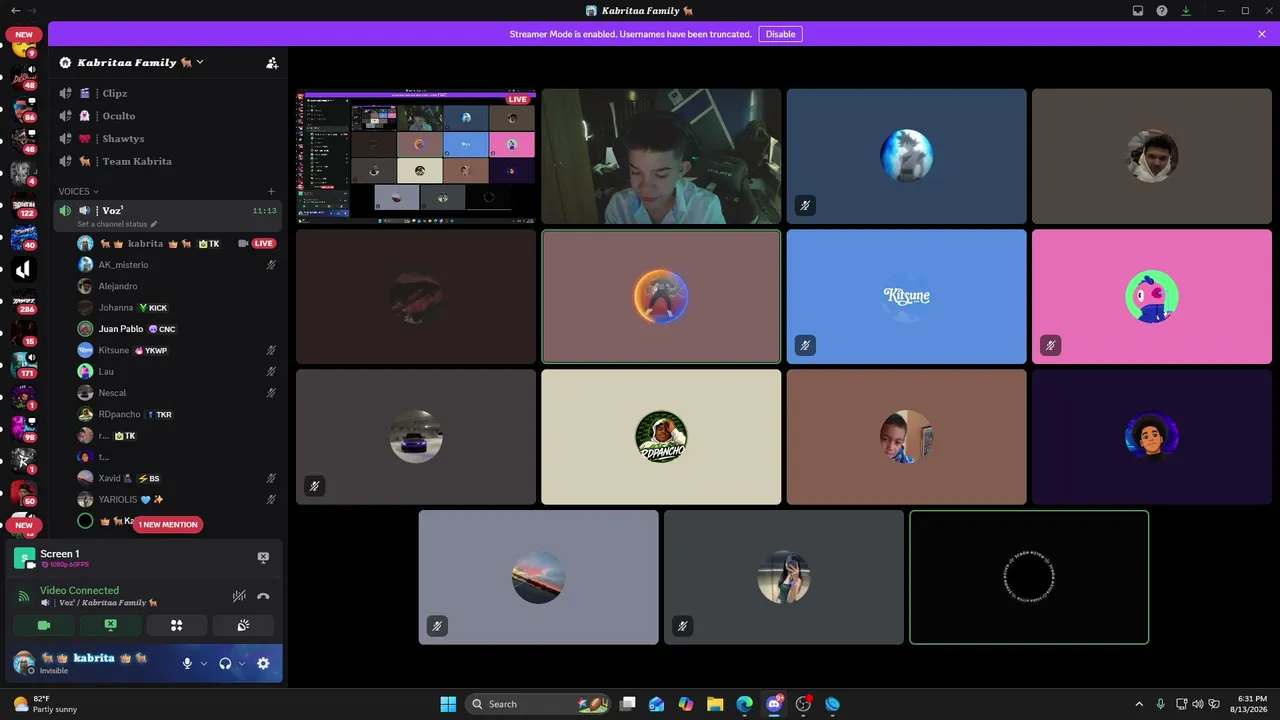Image resolution: width=1280 pixels, height=720 pixels.
Task: Open Microsoft Edge from the taskbar
Action: (744, 704)
